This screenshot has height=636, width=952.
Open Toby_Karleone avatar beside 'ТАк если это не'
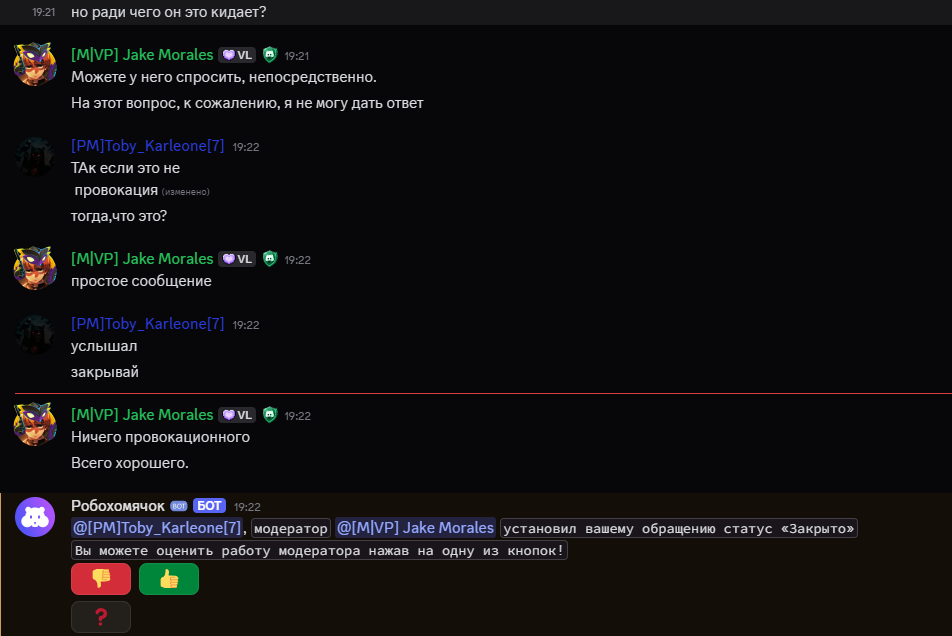(x=35, y=157)
